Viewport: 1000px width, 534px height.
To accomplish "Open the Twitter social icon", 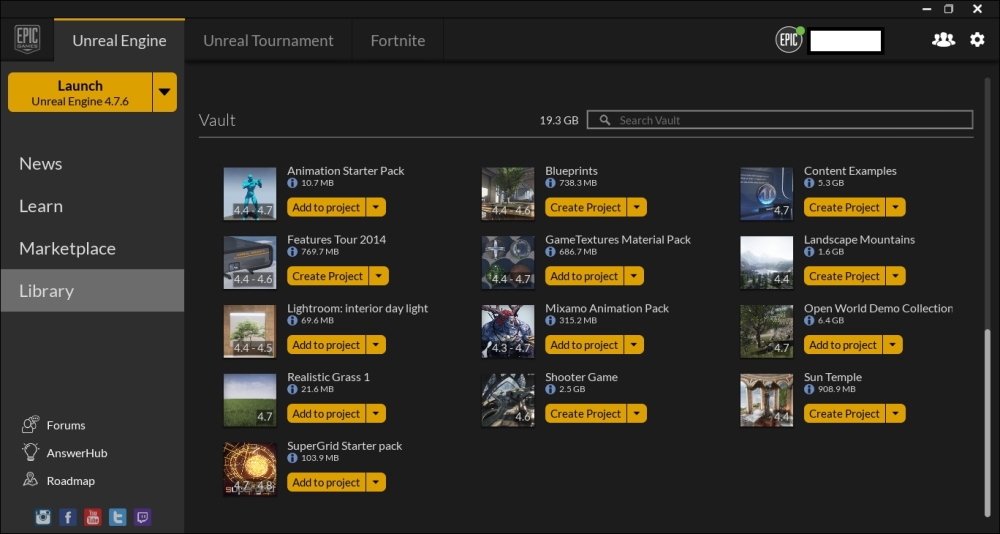I will pyautogui.click(x=117, y=517).
